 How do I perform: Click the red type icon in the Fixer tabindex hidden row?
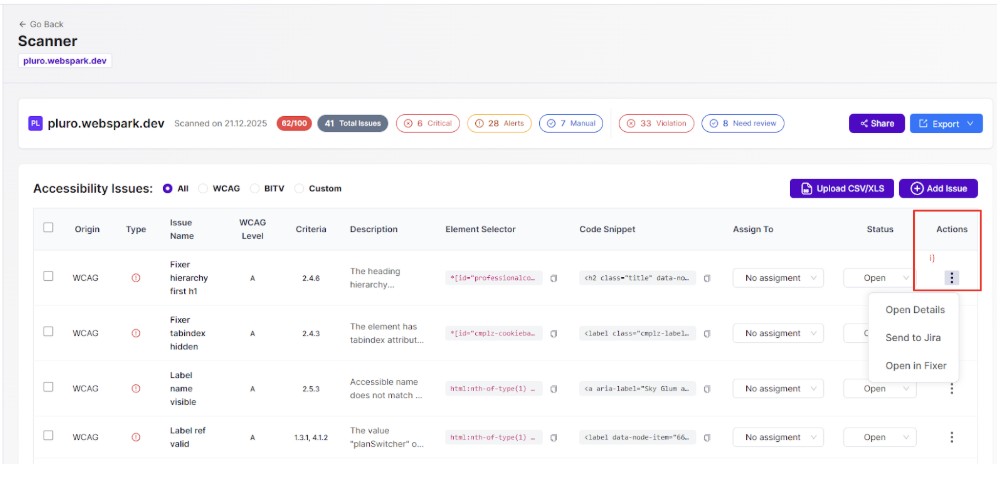136,334
